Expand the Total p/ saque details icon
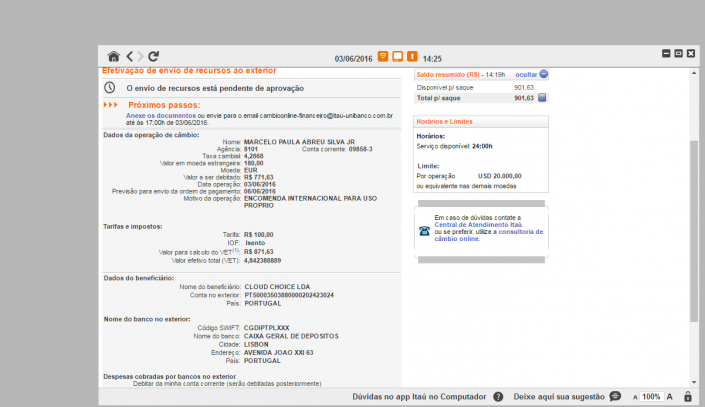Image resolution: width=705 pixels, height=407 pixels. click(x=543, y=98)
